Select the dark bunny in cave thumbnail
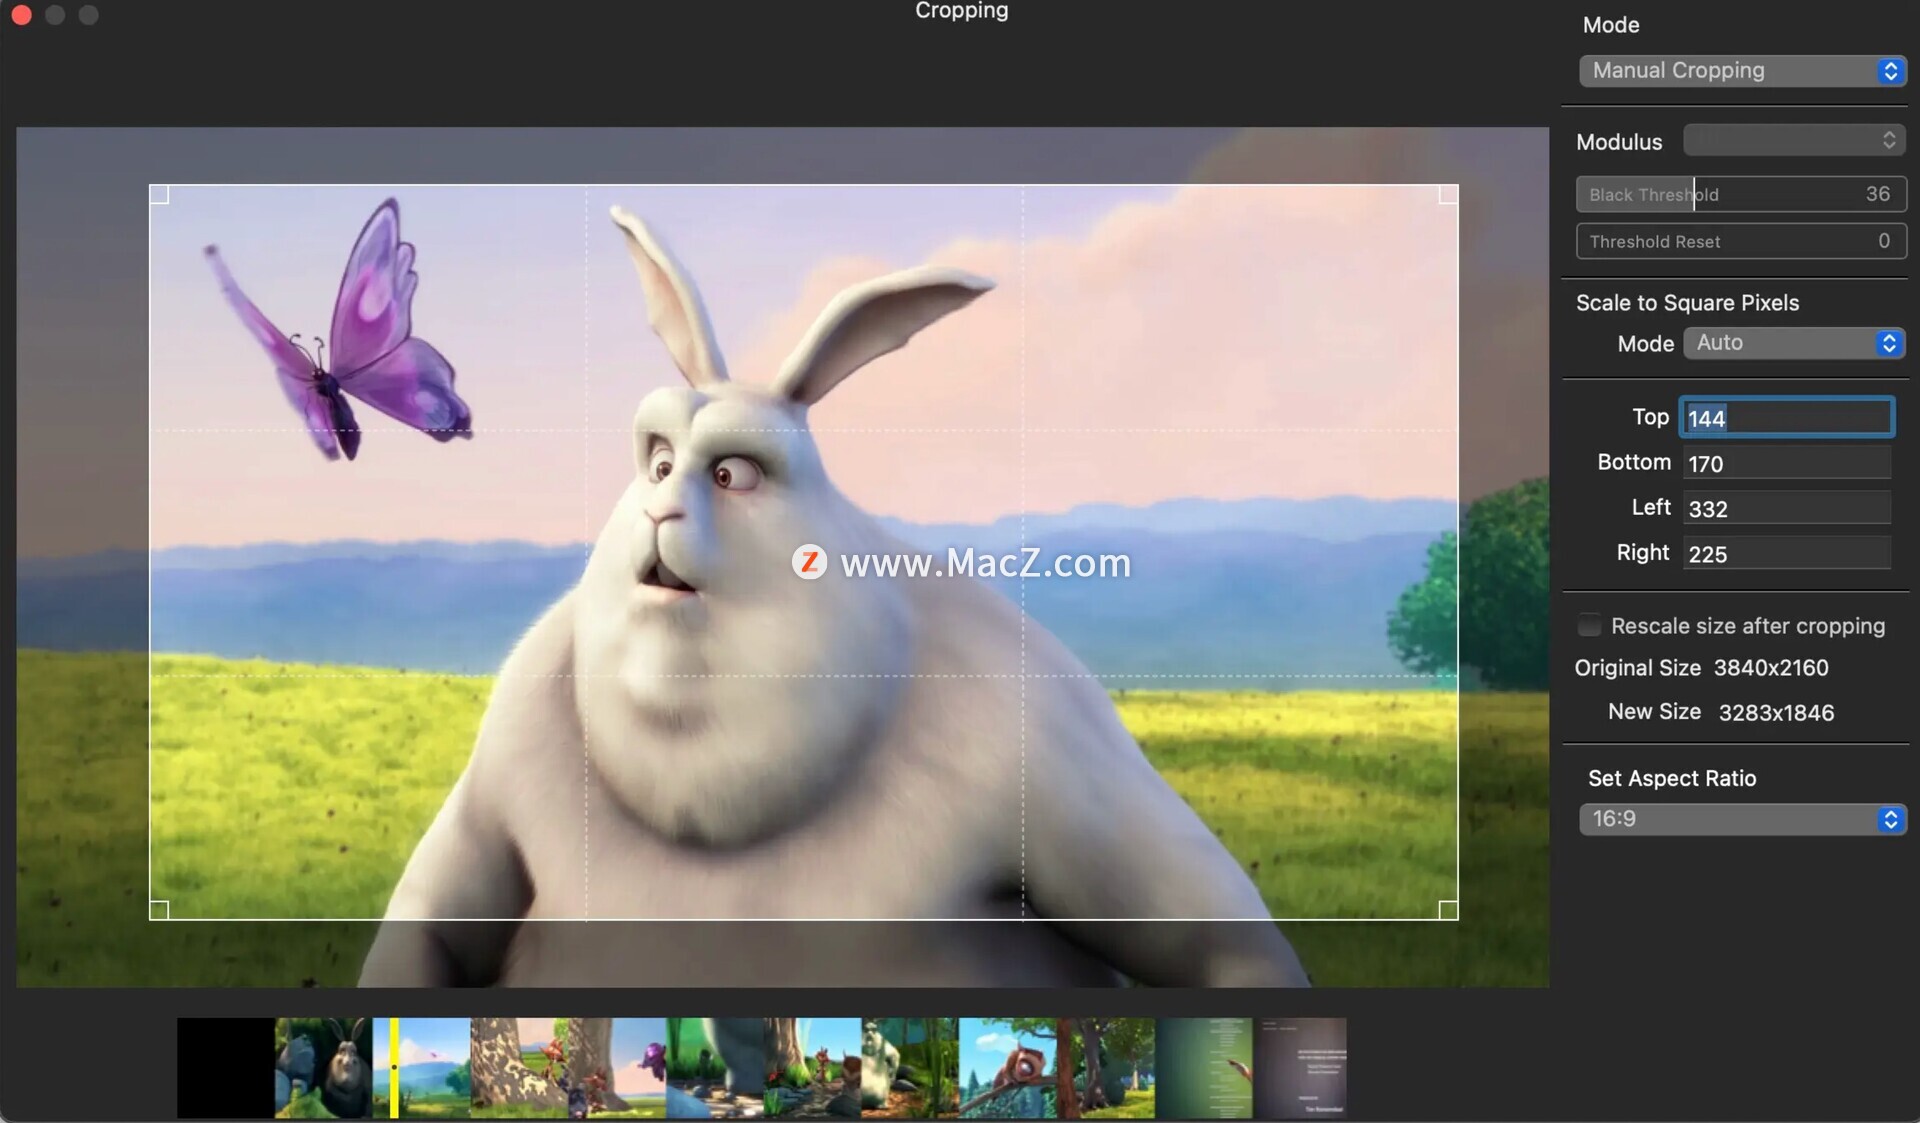 pos(323,1068)
